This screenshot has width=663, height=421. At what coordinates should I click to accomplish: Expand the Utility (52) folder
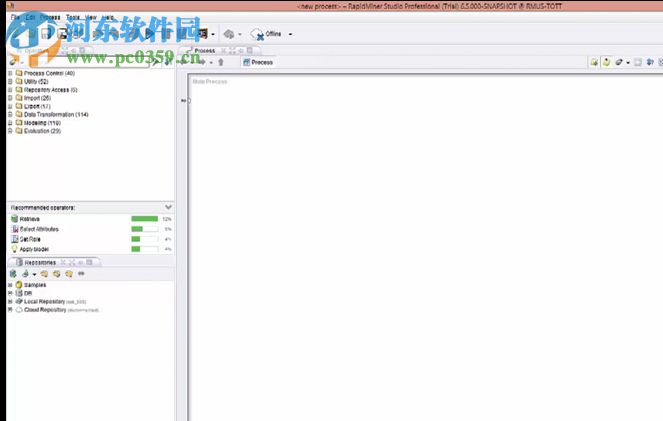pos(10,81)
